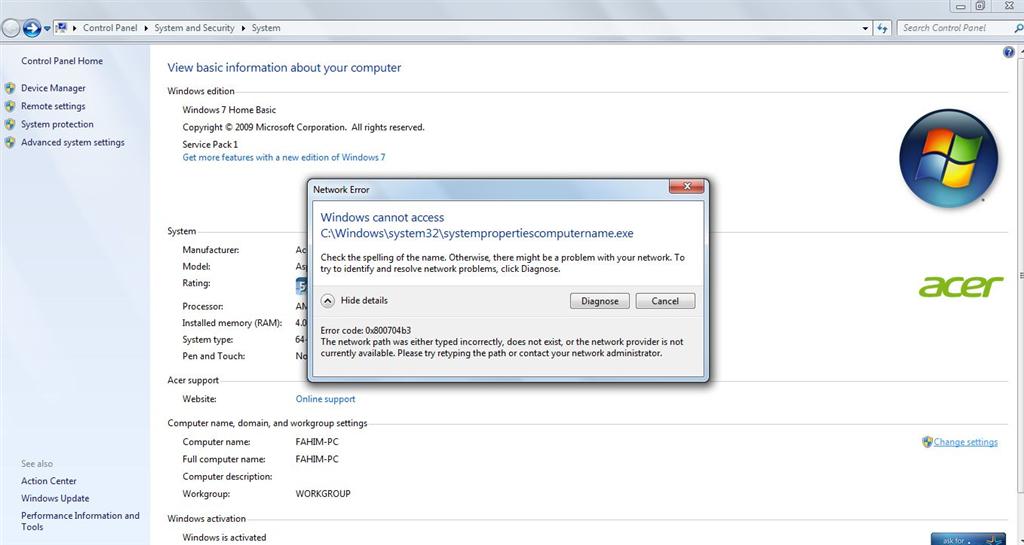
Task: Click the FAHIM-PC computer name value
Action: coord(317,442)
